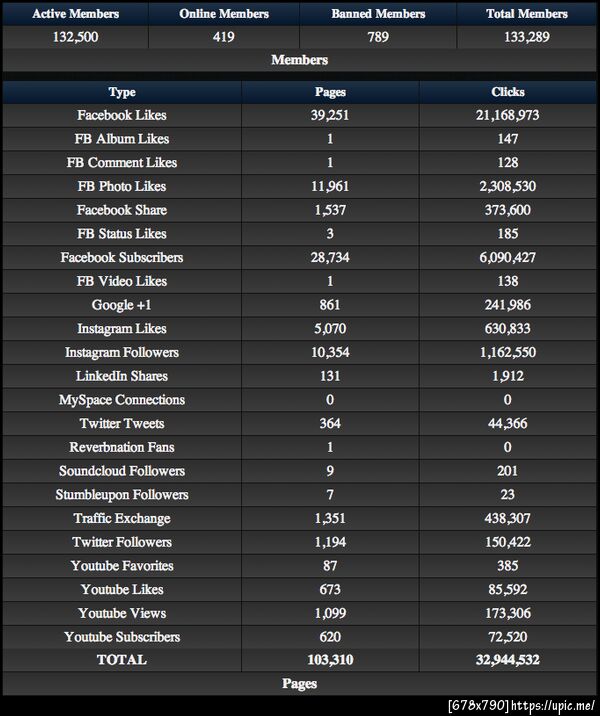This screenshot has height=716, width=600.
Task: Select the Online Members header cell
Action: point(224,14)
